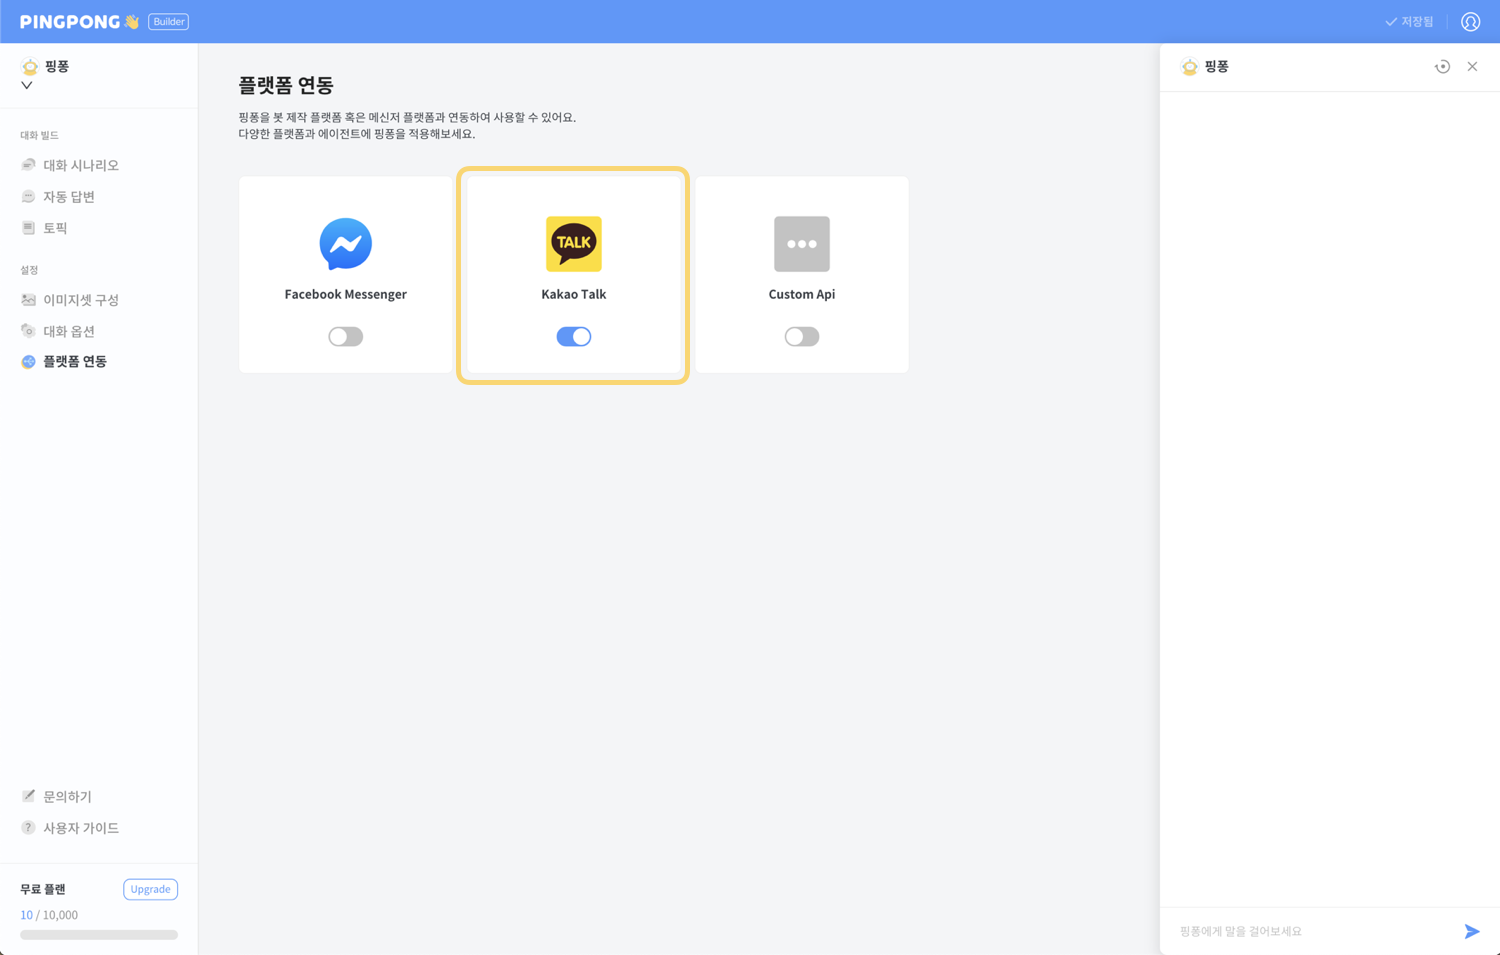Viewport: 1500px width, 955px height.
Task: Click the 토픽 list icon
Action: pyautogui.click(x=28, y=228)
